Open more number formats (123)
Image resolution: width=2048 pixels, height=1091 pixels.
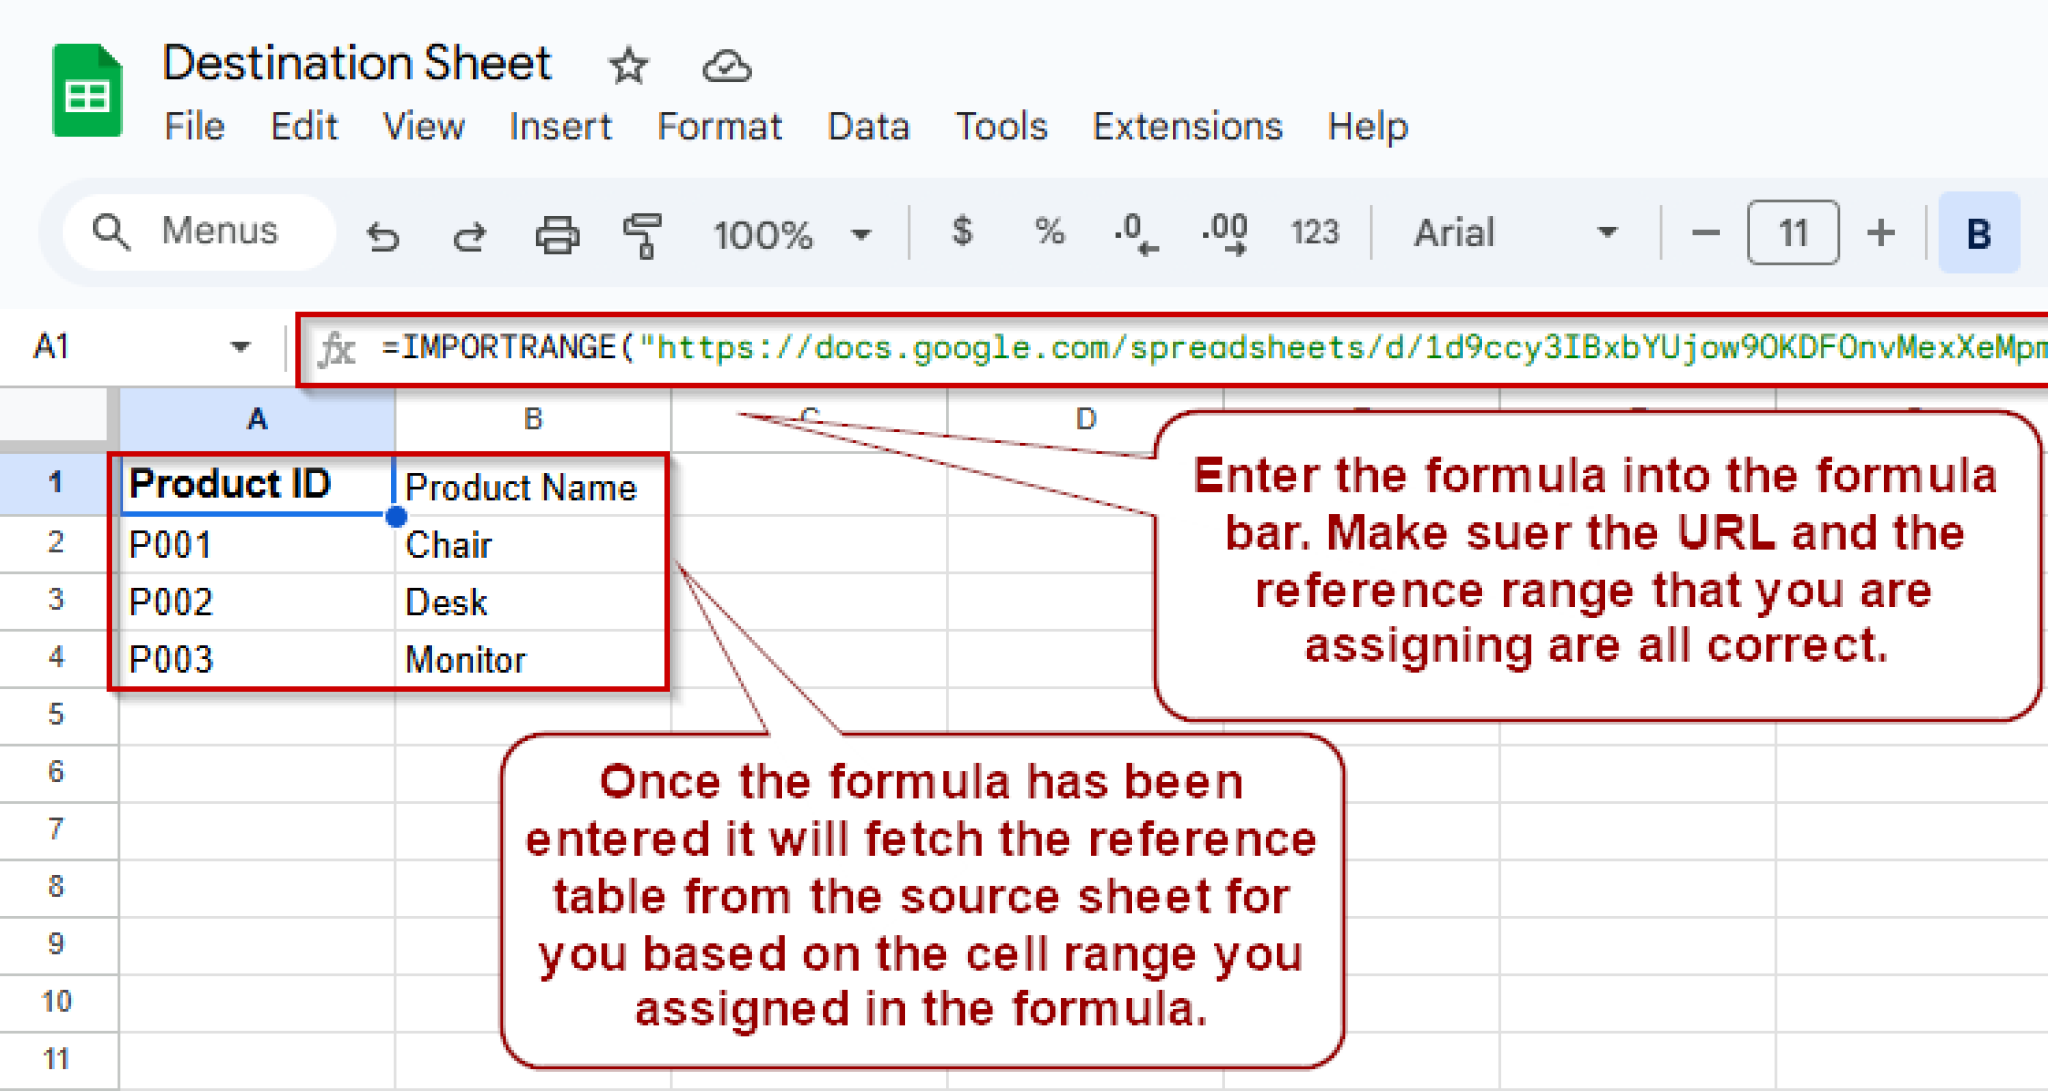(x=1314, y=233)
